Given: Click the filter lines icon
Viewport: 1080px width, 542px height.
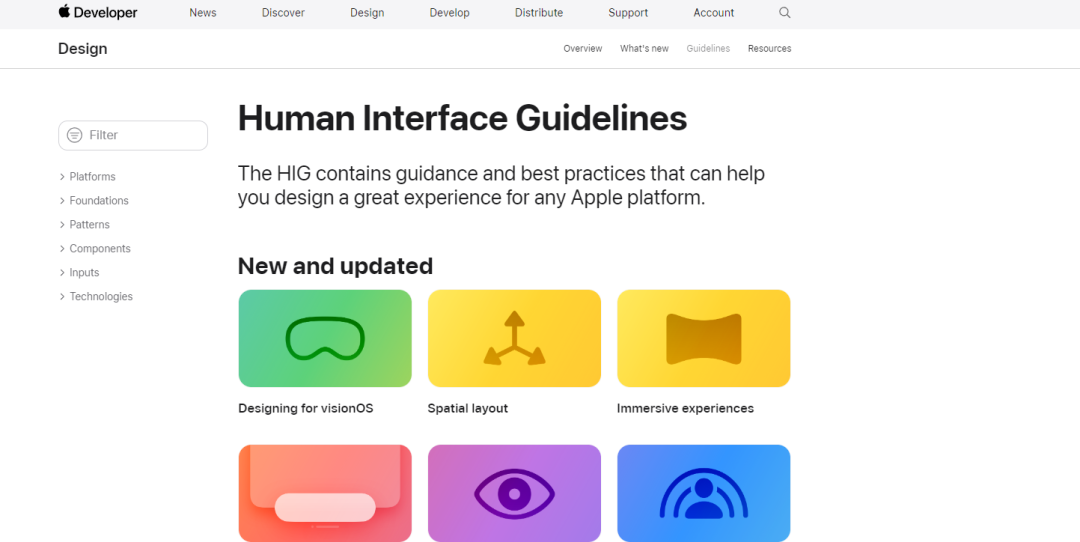Looking at the screenshot, I should 74,135.
